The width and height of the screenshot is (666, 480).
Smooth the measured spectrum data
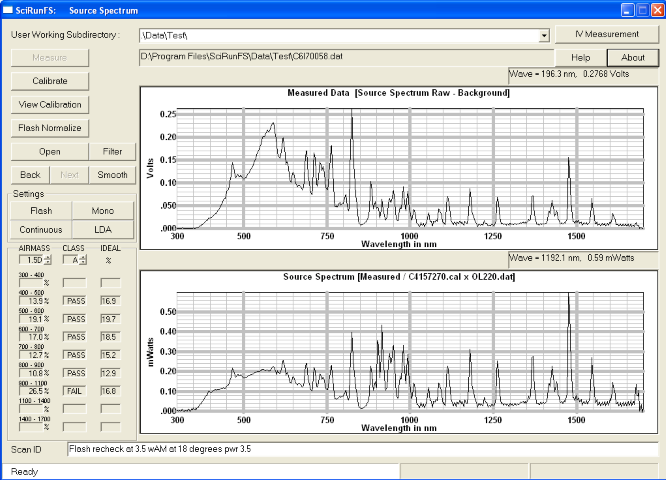coord(112,174)
